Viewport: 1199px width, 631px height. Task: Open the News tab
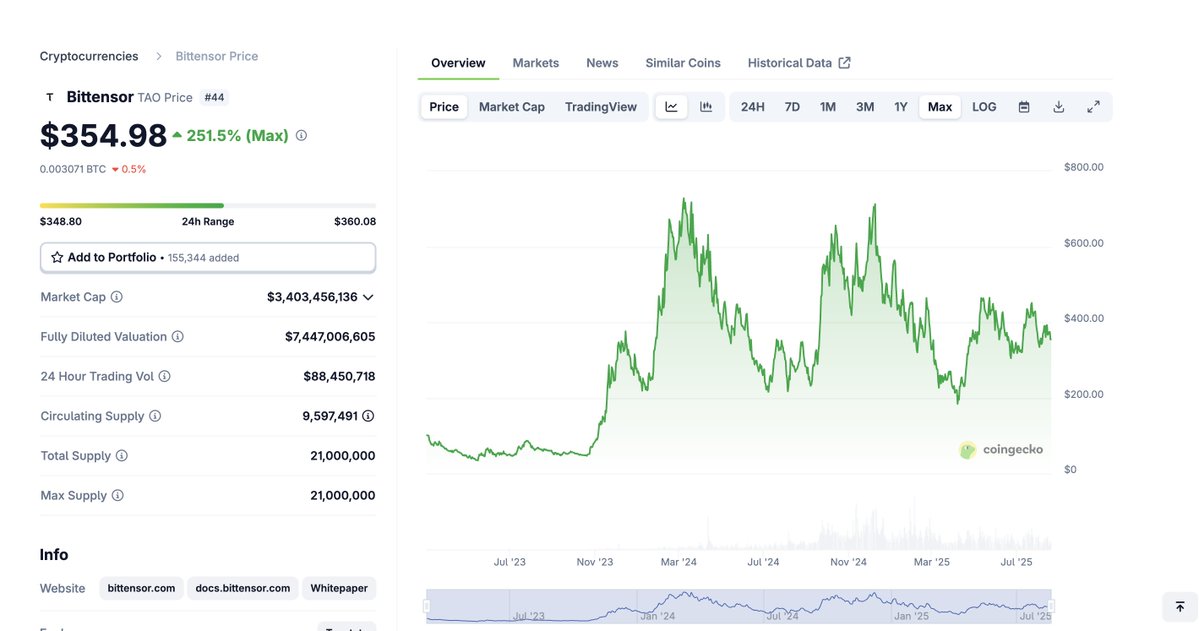(x=602, y=63)
